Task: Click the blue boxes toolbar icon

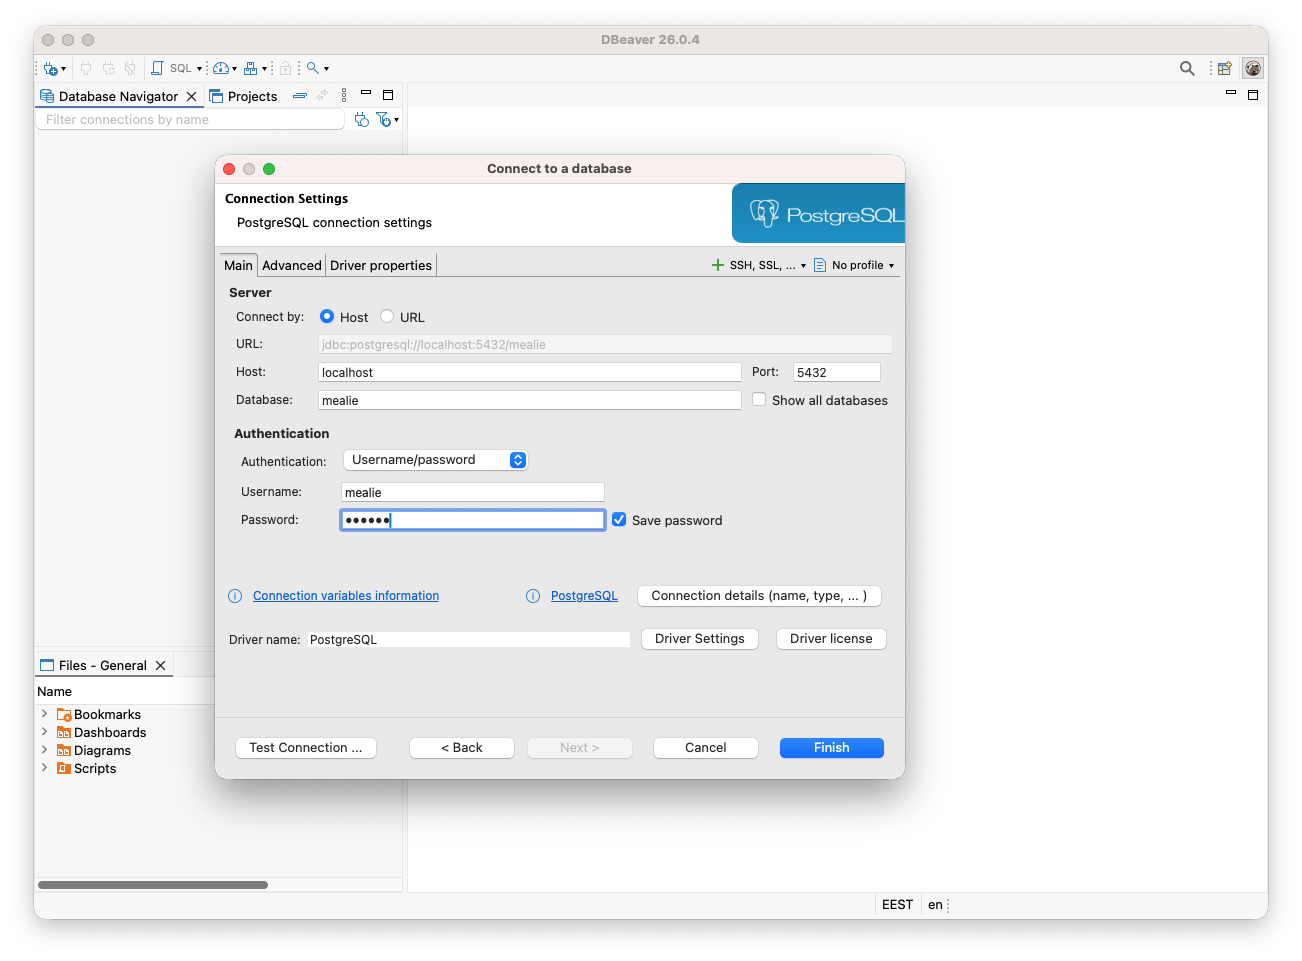Action: [x=251, y=68]
